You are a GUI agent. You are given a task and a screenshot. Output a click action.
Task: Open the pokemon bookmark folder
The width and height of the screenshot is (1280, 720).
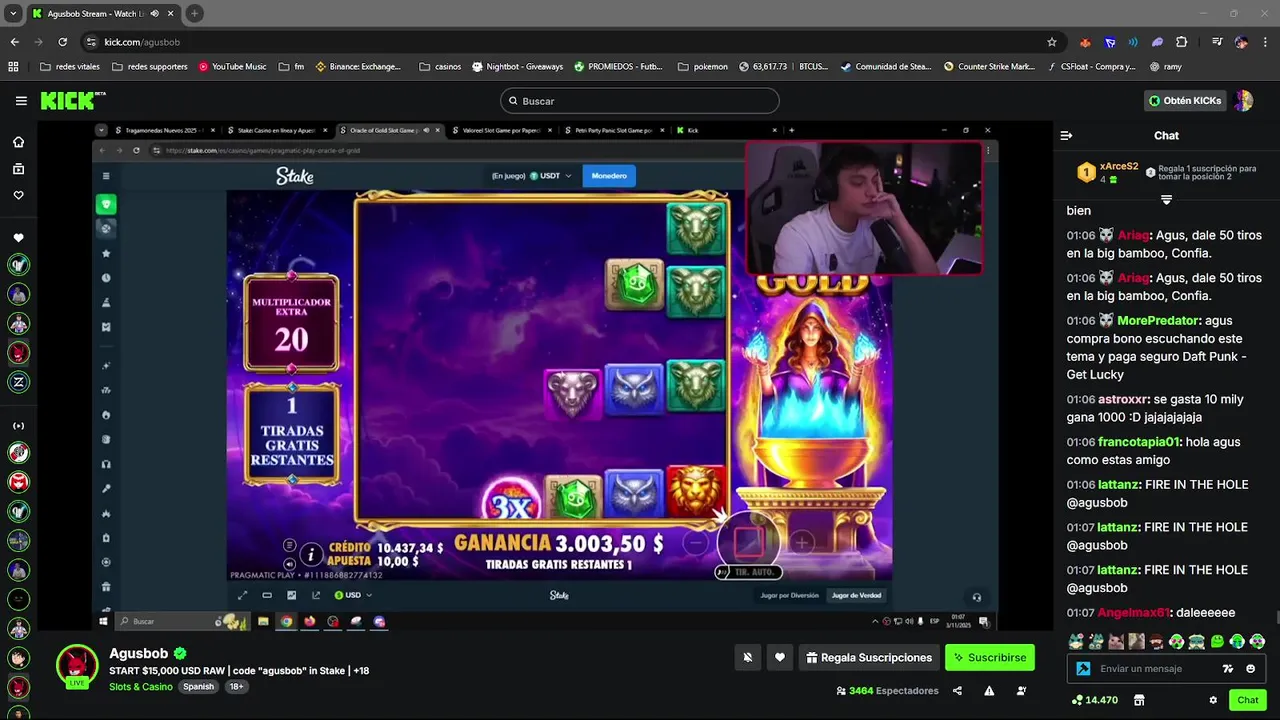point(703,67)
